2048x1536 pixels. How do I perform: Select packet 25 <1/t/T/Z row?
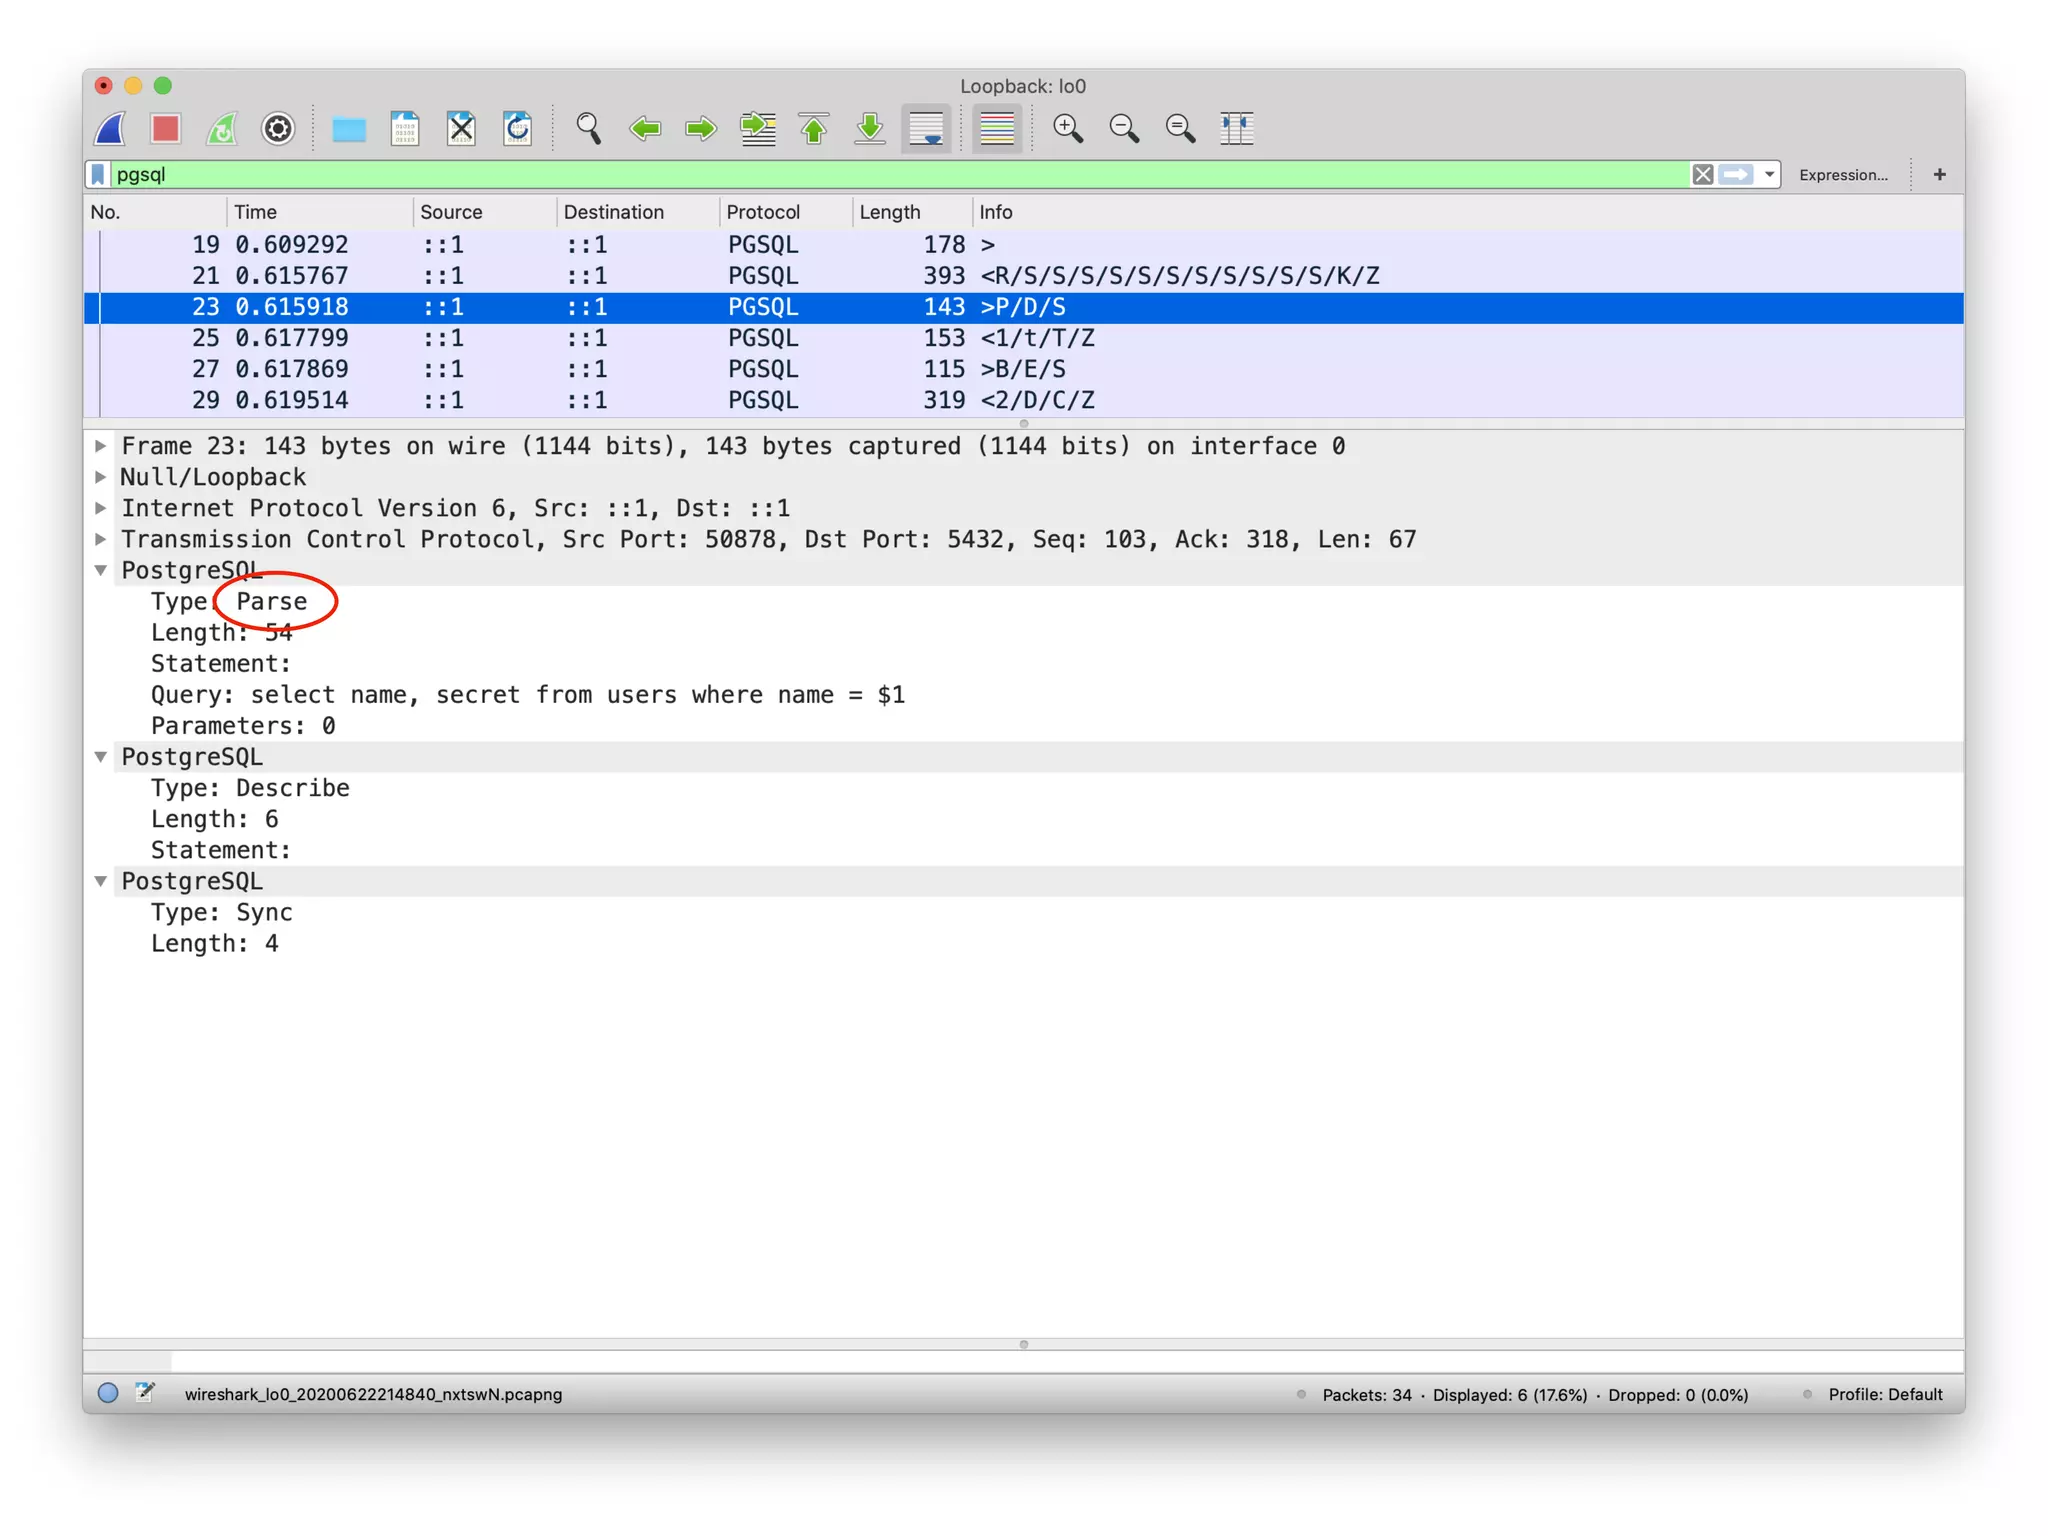click(x=1024, y=338)
